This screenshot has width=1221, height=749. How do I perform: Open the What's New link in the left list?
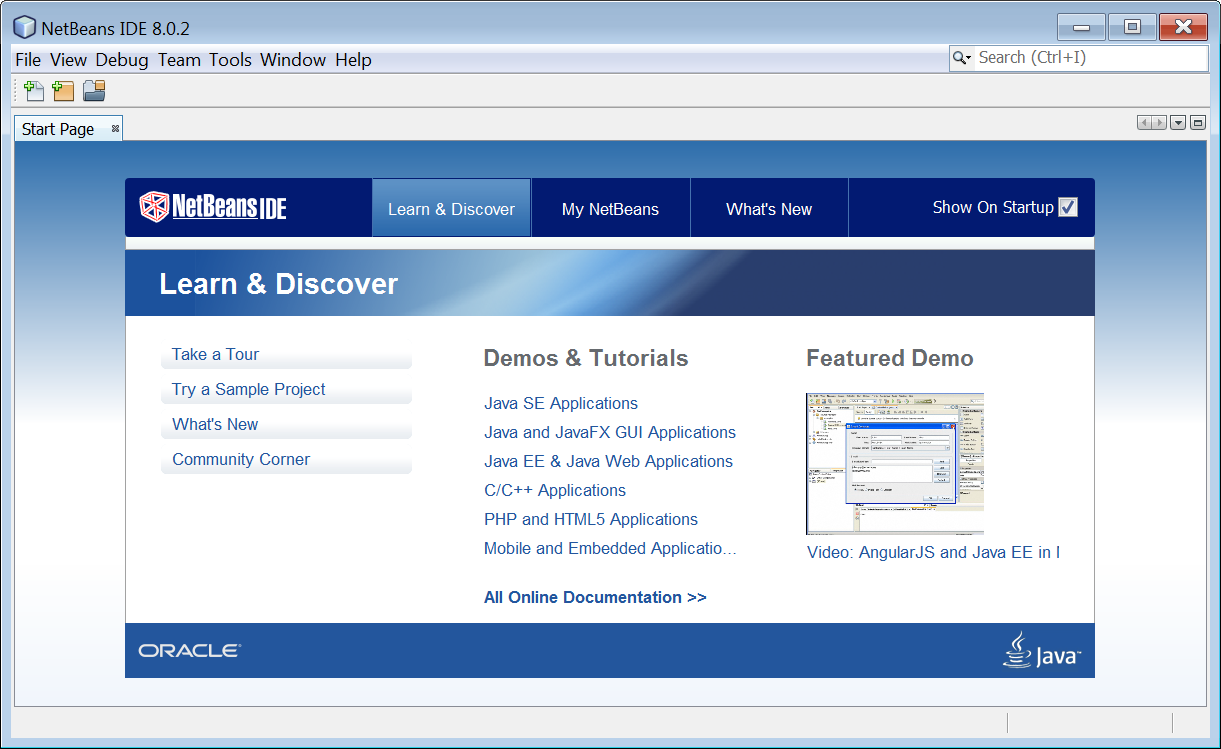click(215, 424)
